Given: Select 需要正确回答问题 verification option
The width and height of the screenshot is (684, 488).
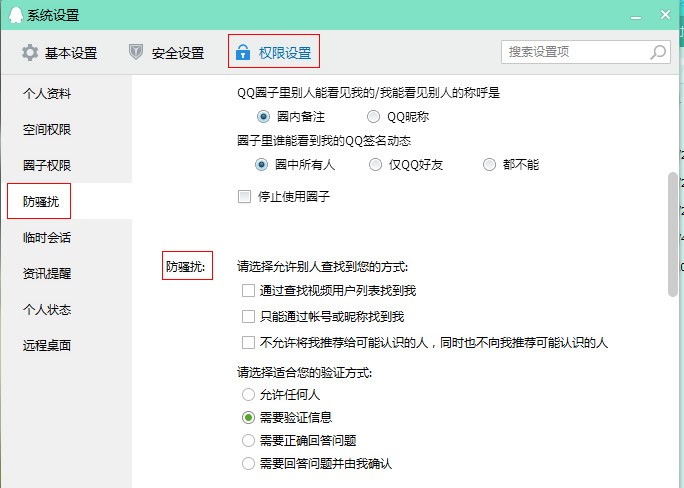Looking at the screenshot, I should click(248, 440).
